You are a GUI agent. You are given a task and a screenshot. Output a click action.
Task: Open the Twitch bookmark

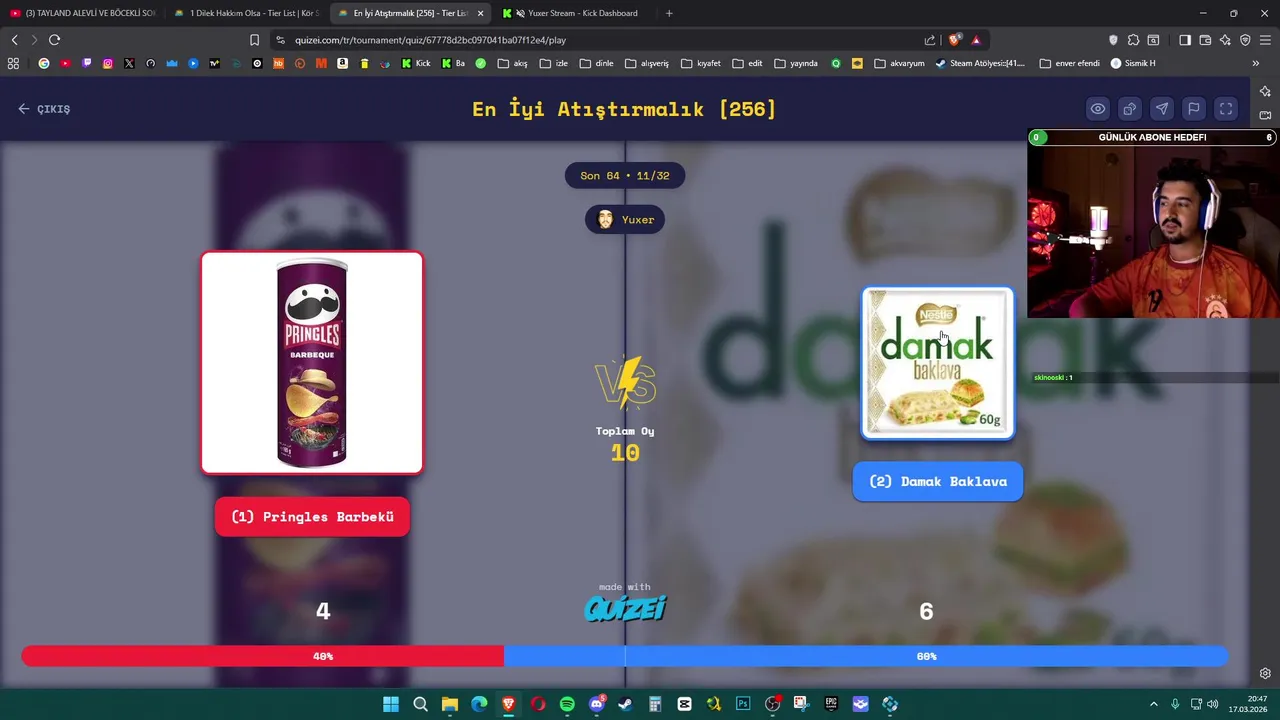(x=86, y=63)
